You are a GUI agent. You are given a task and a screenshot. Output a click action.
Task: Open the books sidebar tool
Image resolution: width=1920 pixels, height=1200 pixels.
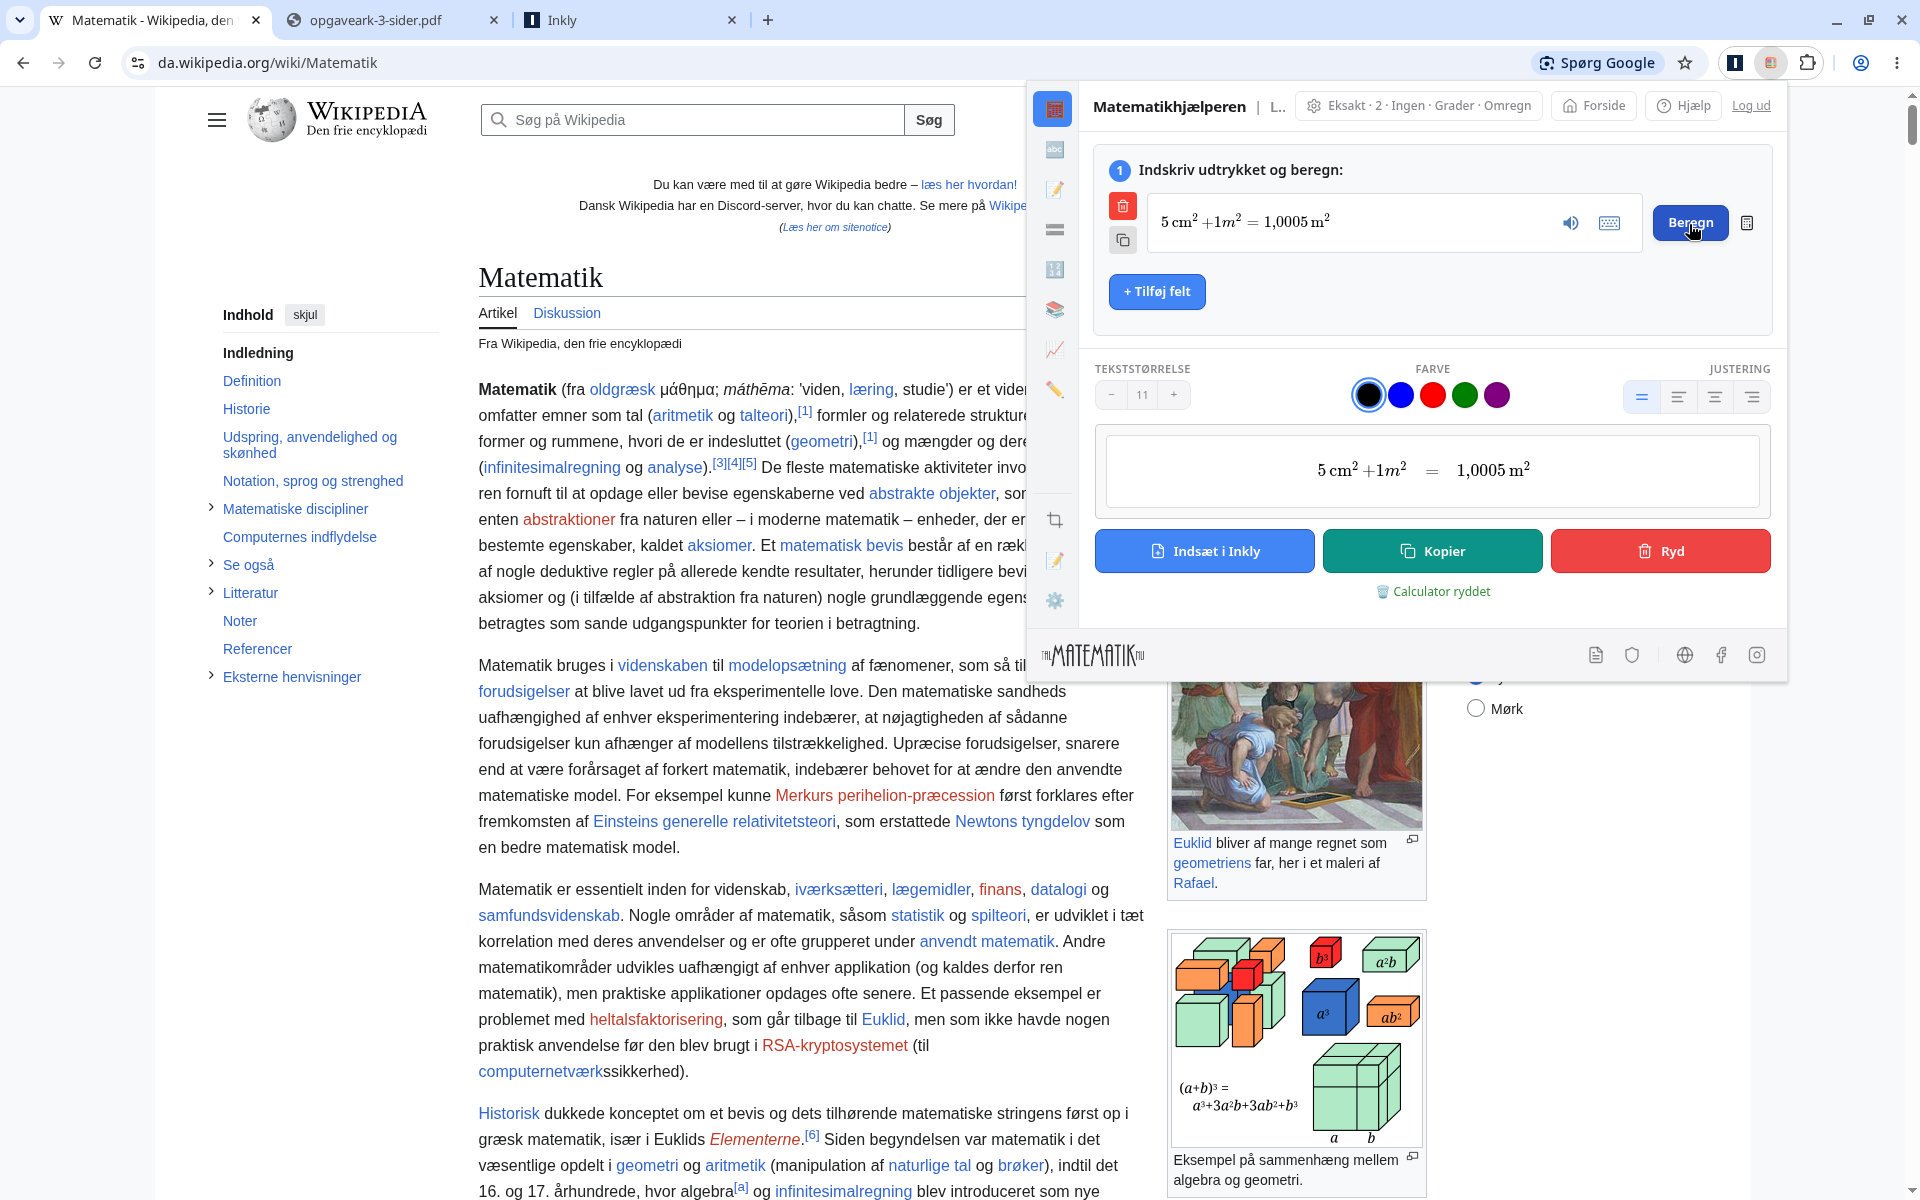[x=1054, y=310]
